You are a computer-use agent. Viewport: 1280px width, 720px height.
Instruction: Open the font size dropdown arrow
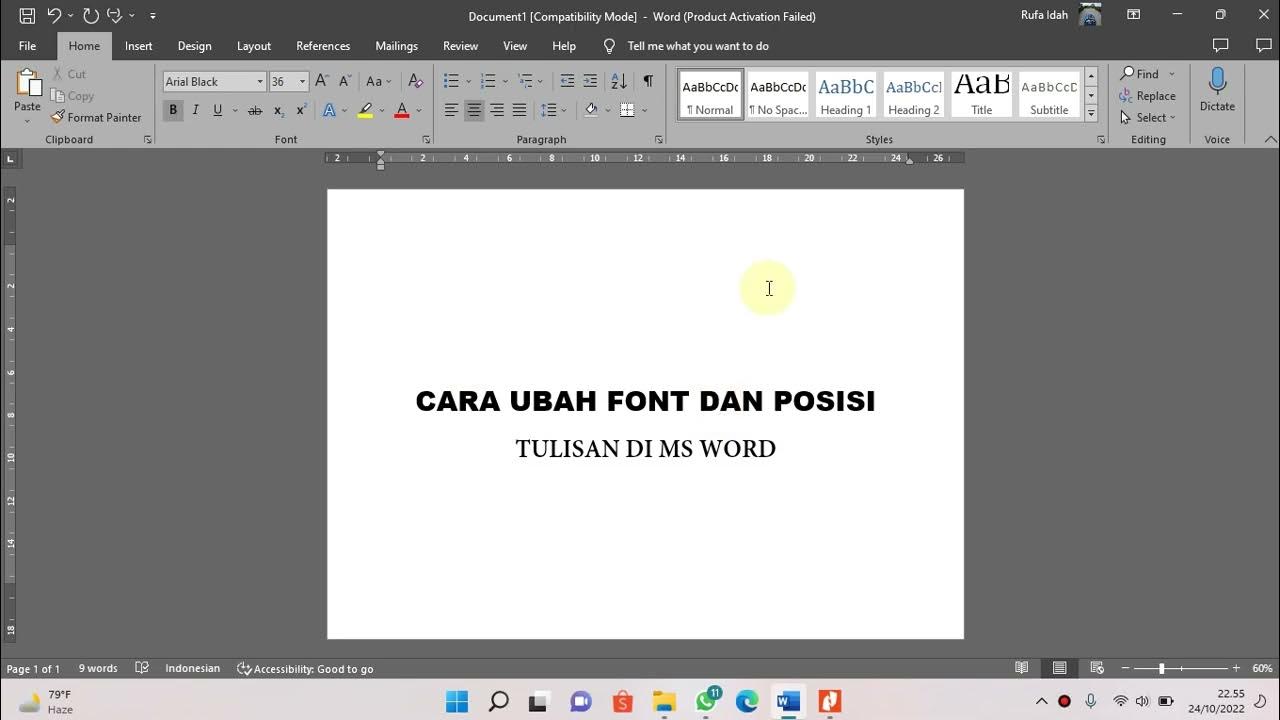[x=302, y=82]
